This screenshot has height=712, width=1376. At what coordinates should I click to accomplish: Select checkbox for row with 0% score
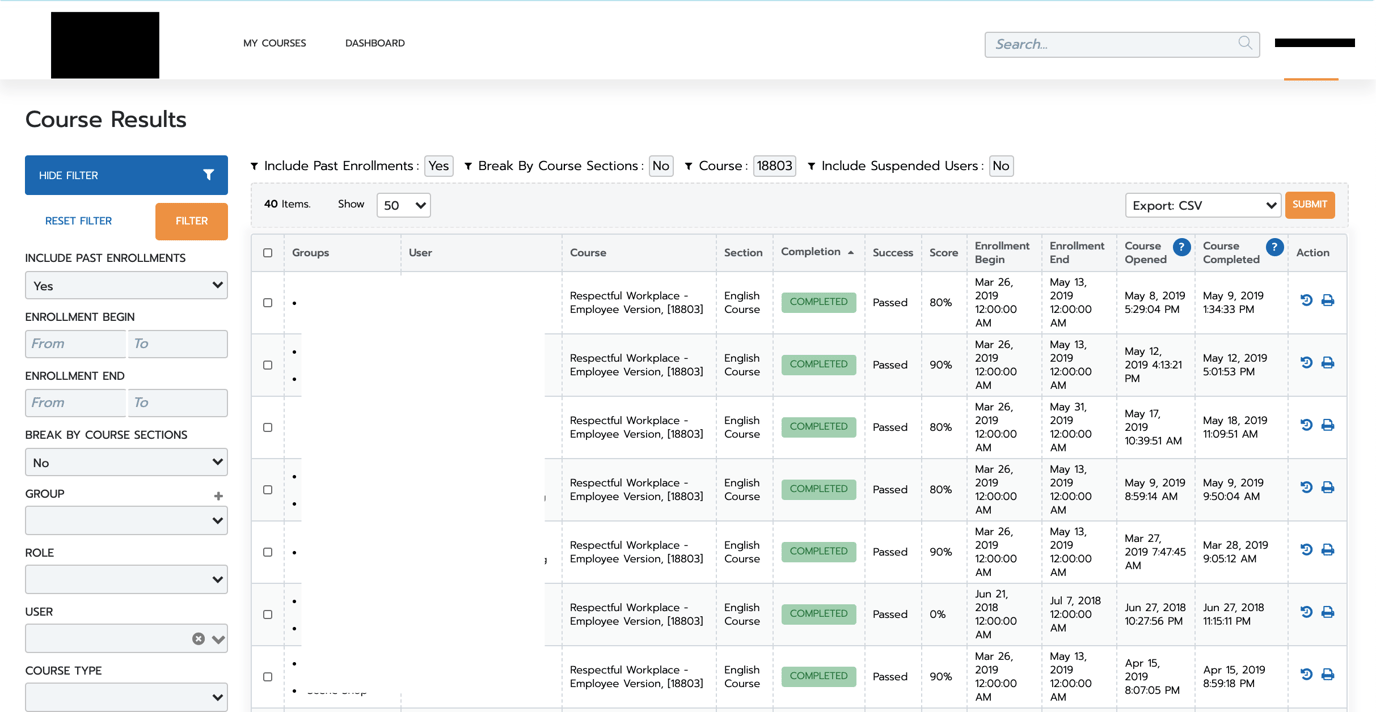pos(267,614)
